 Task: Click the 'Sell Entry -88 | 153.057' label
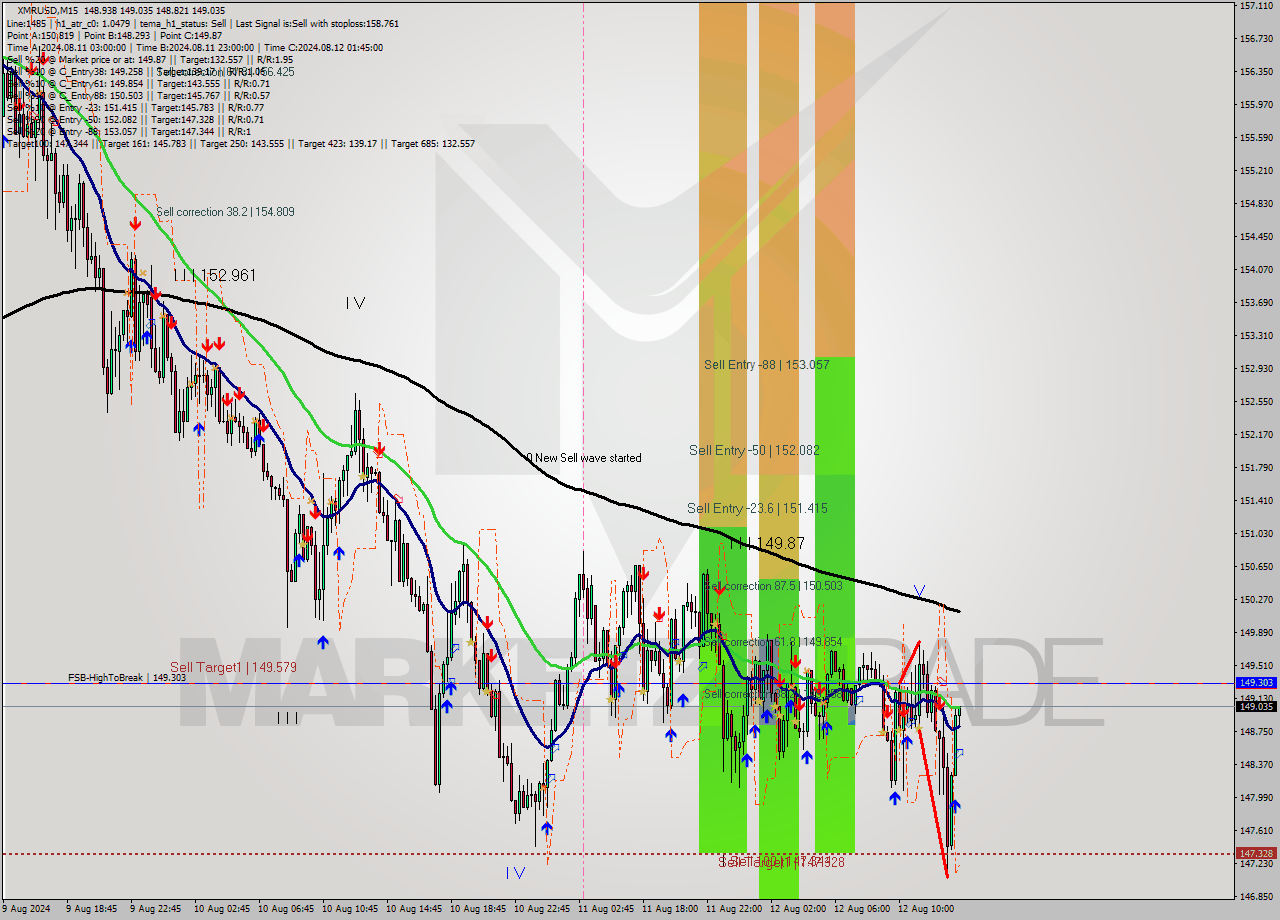click(766, 365)
